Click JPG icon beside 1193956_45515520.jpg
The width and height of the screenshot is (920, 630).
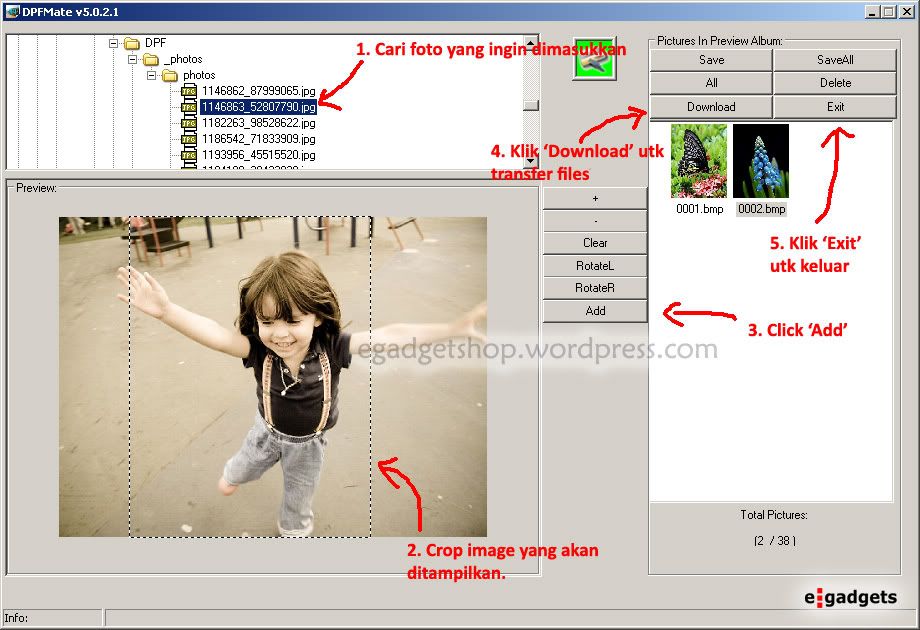[189, 155]
